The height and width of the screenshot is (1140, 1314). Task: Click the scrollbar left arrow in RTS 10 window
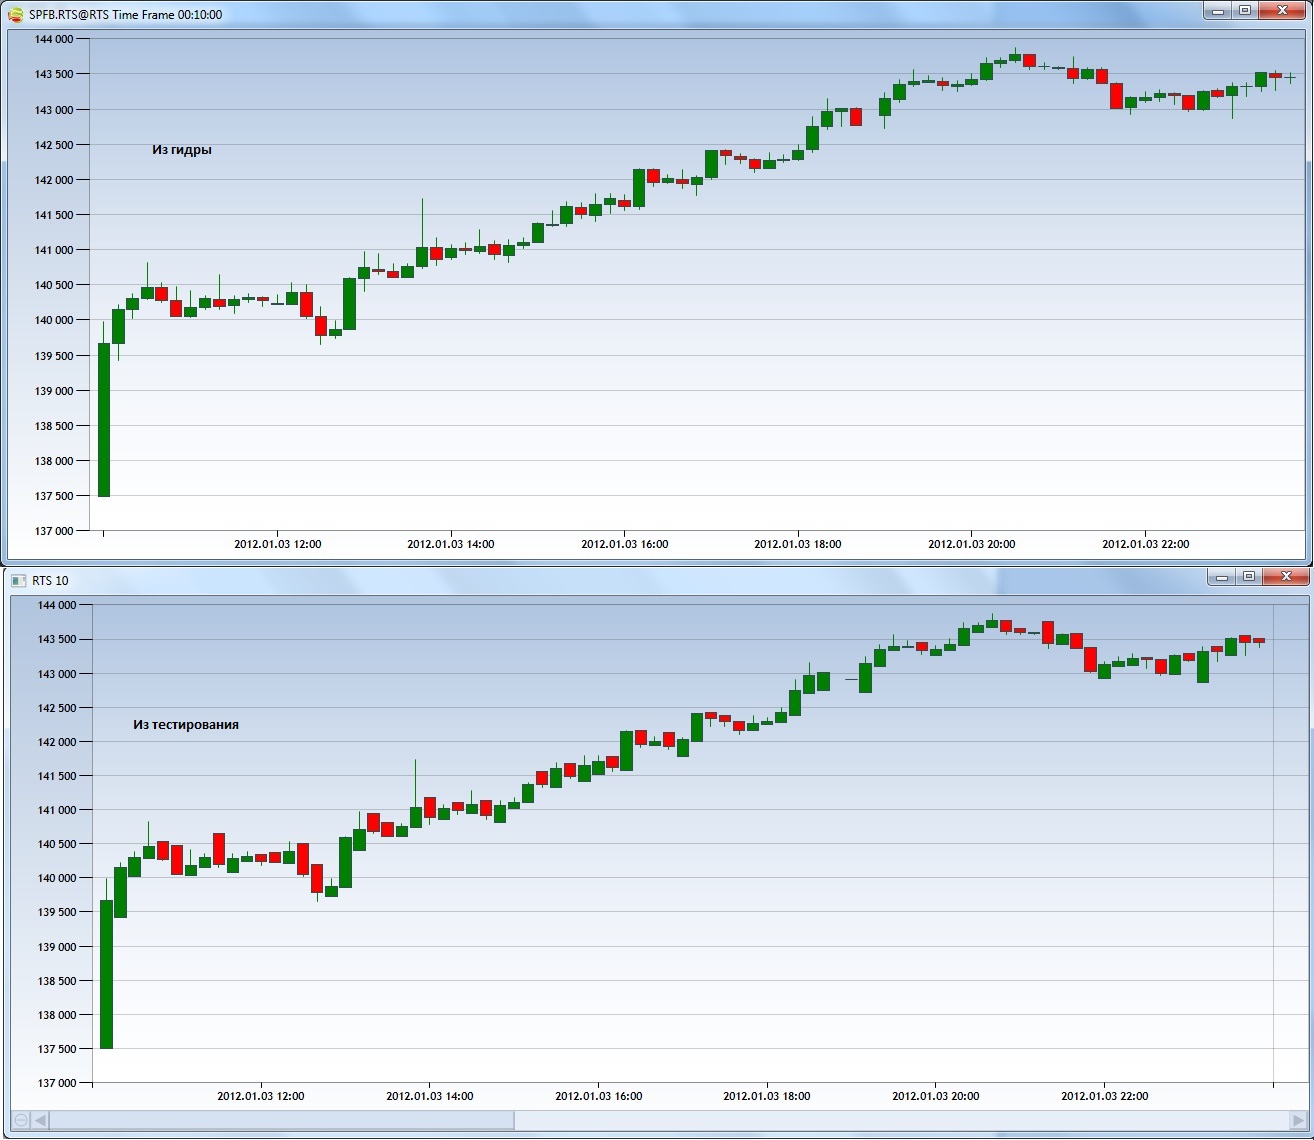pos(41,1120)
